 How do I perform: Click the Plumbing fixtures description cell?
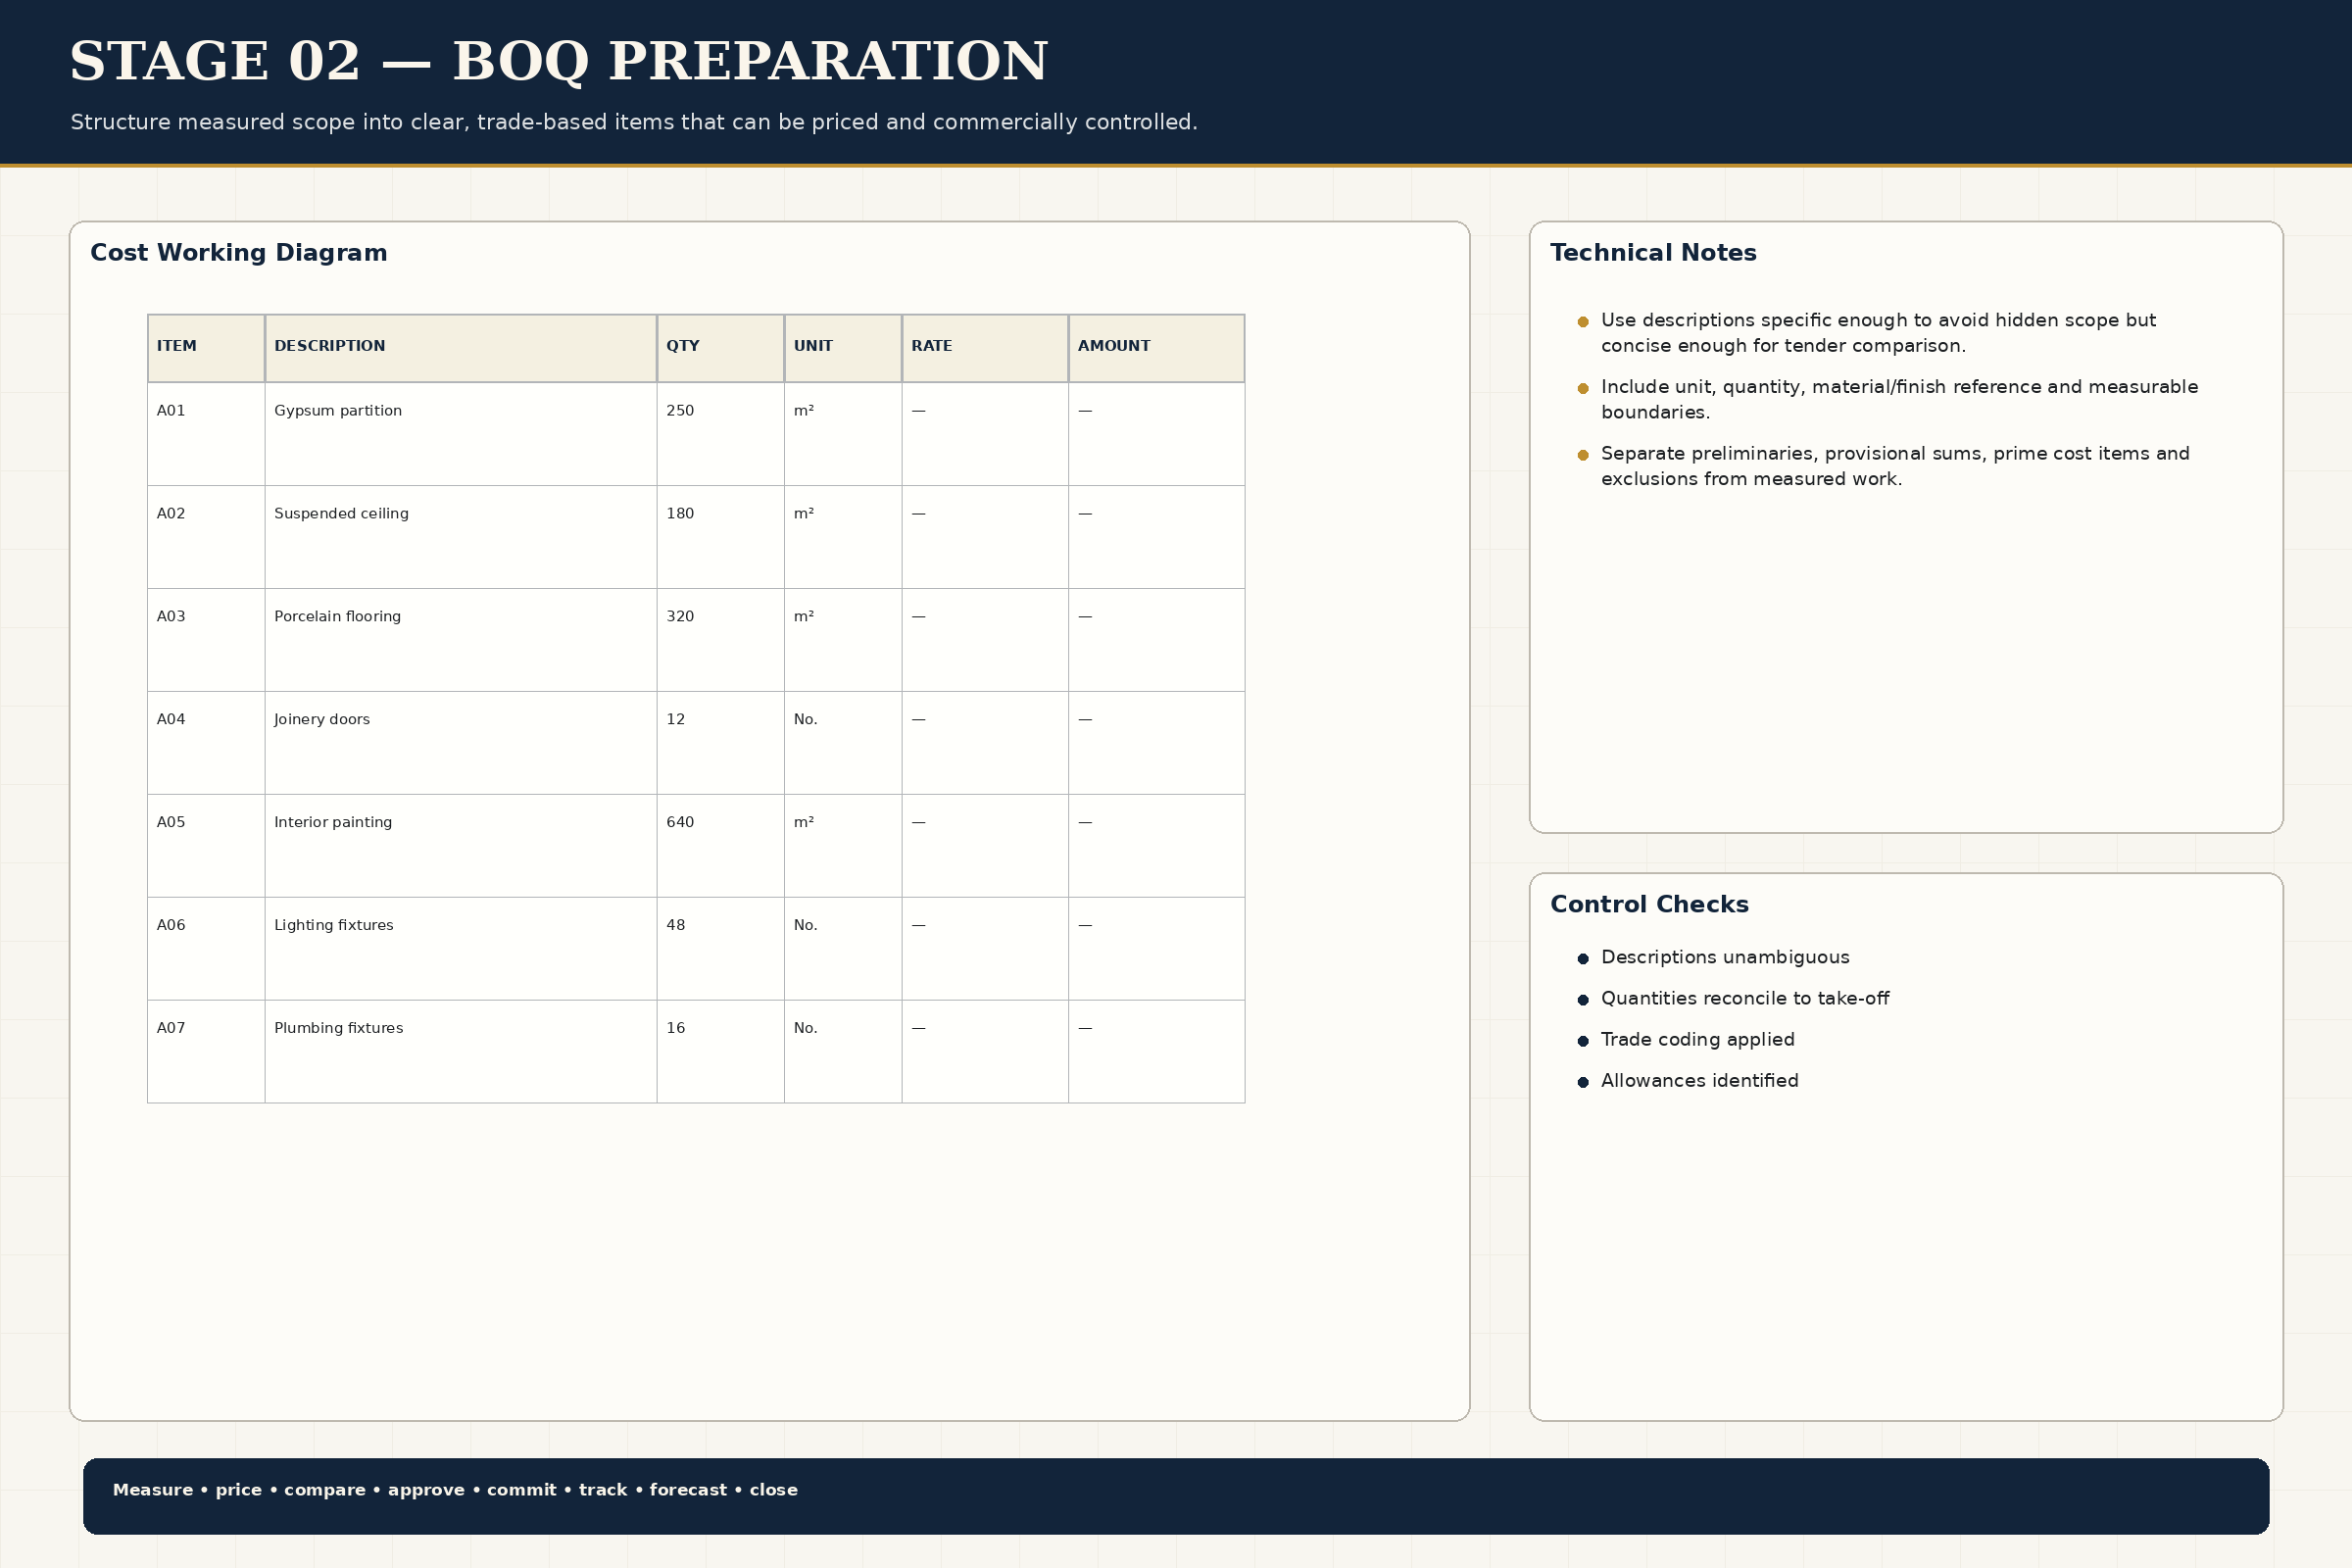461,1052
